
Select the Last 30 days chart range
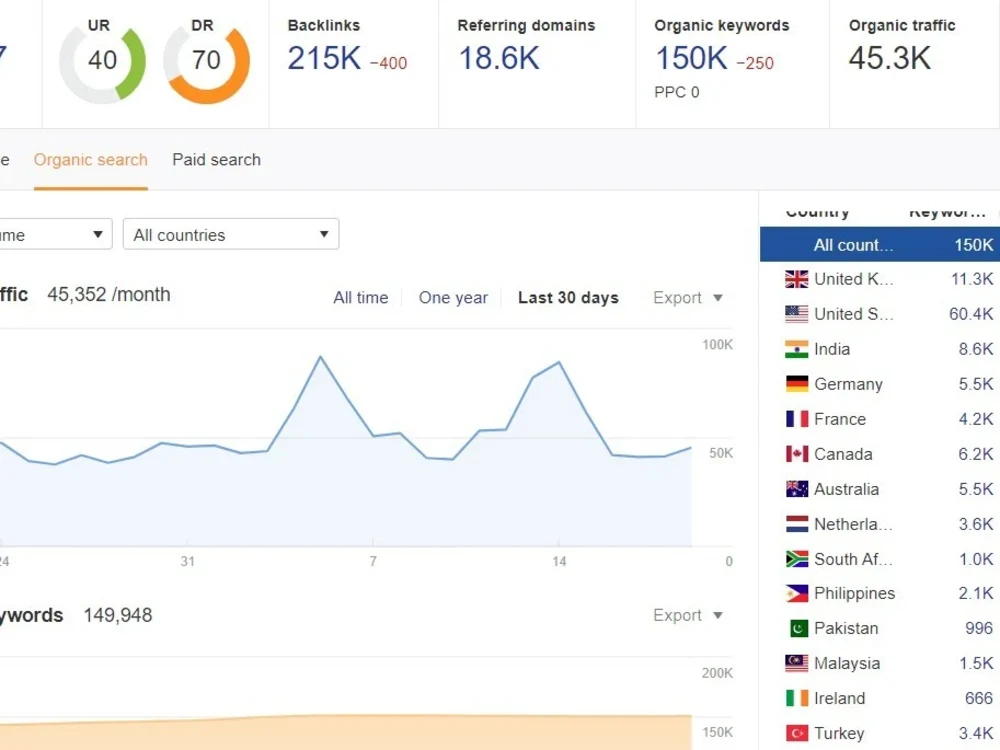[568, 298]
